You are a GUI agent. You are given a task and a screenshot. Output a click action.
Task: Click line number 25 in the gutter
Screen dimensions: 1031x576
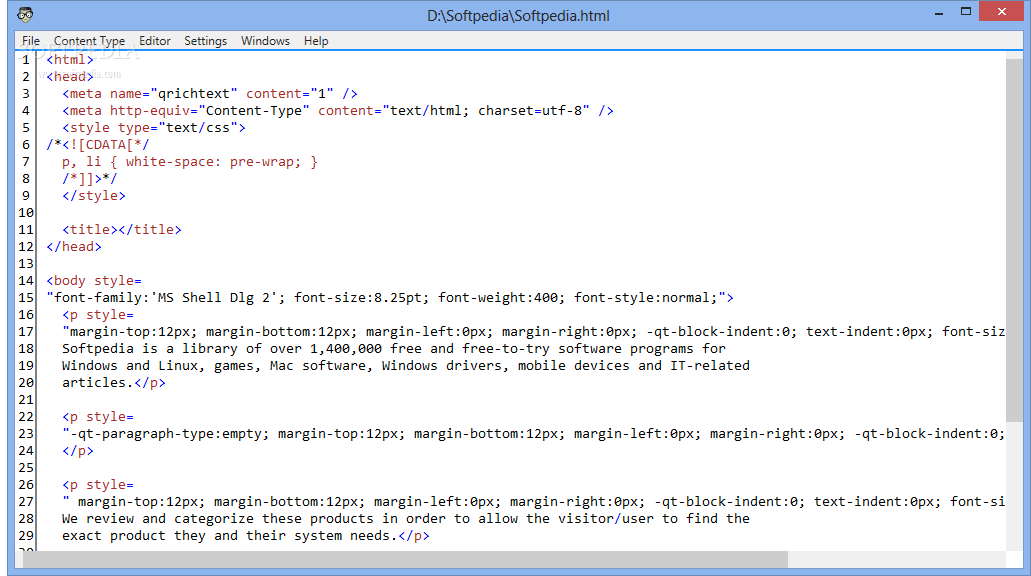[26, 468]
